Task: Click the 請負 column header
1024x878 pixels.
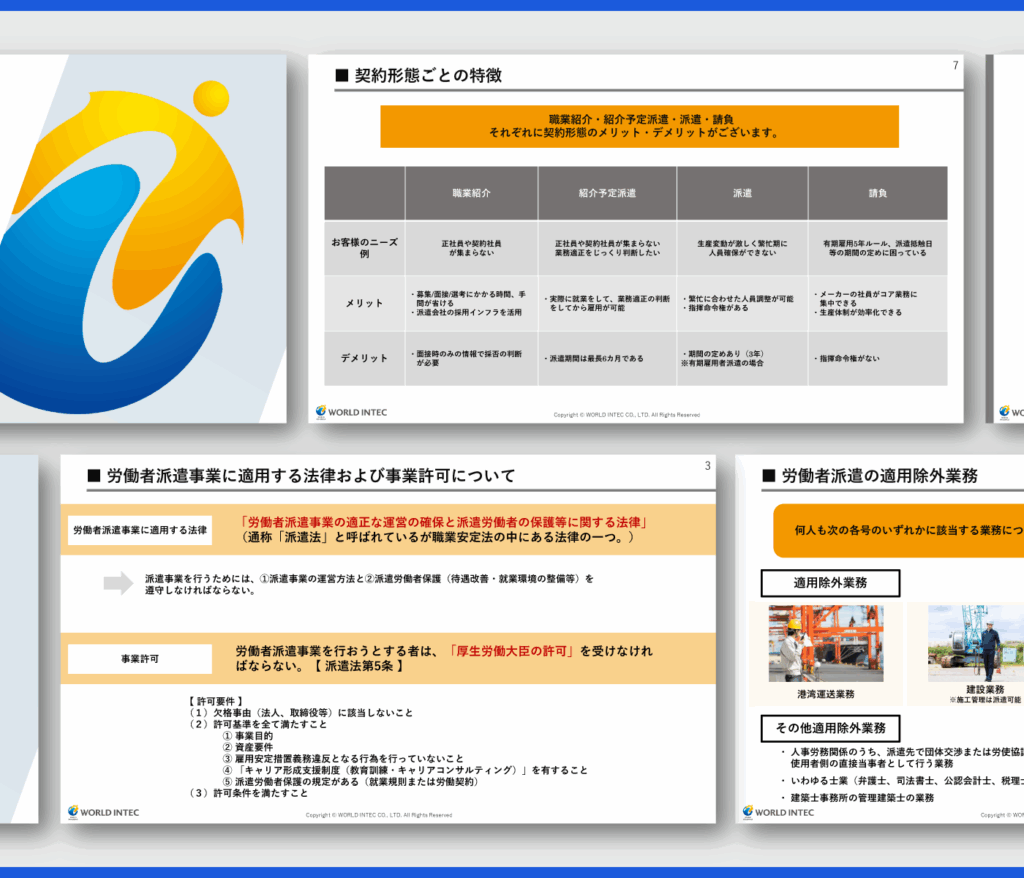Action: tap(878, 193)
